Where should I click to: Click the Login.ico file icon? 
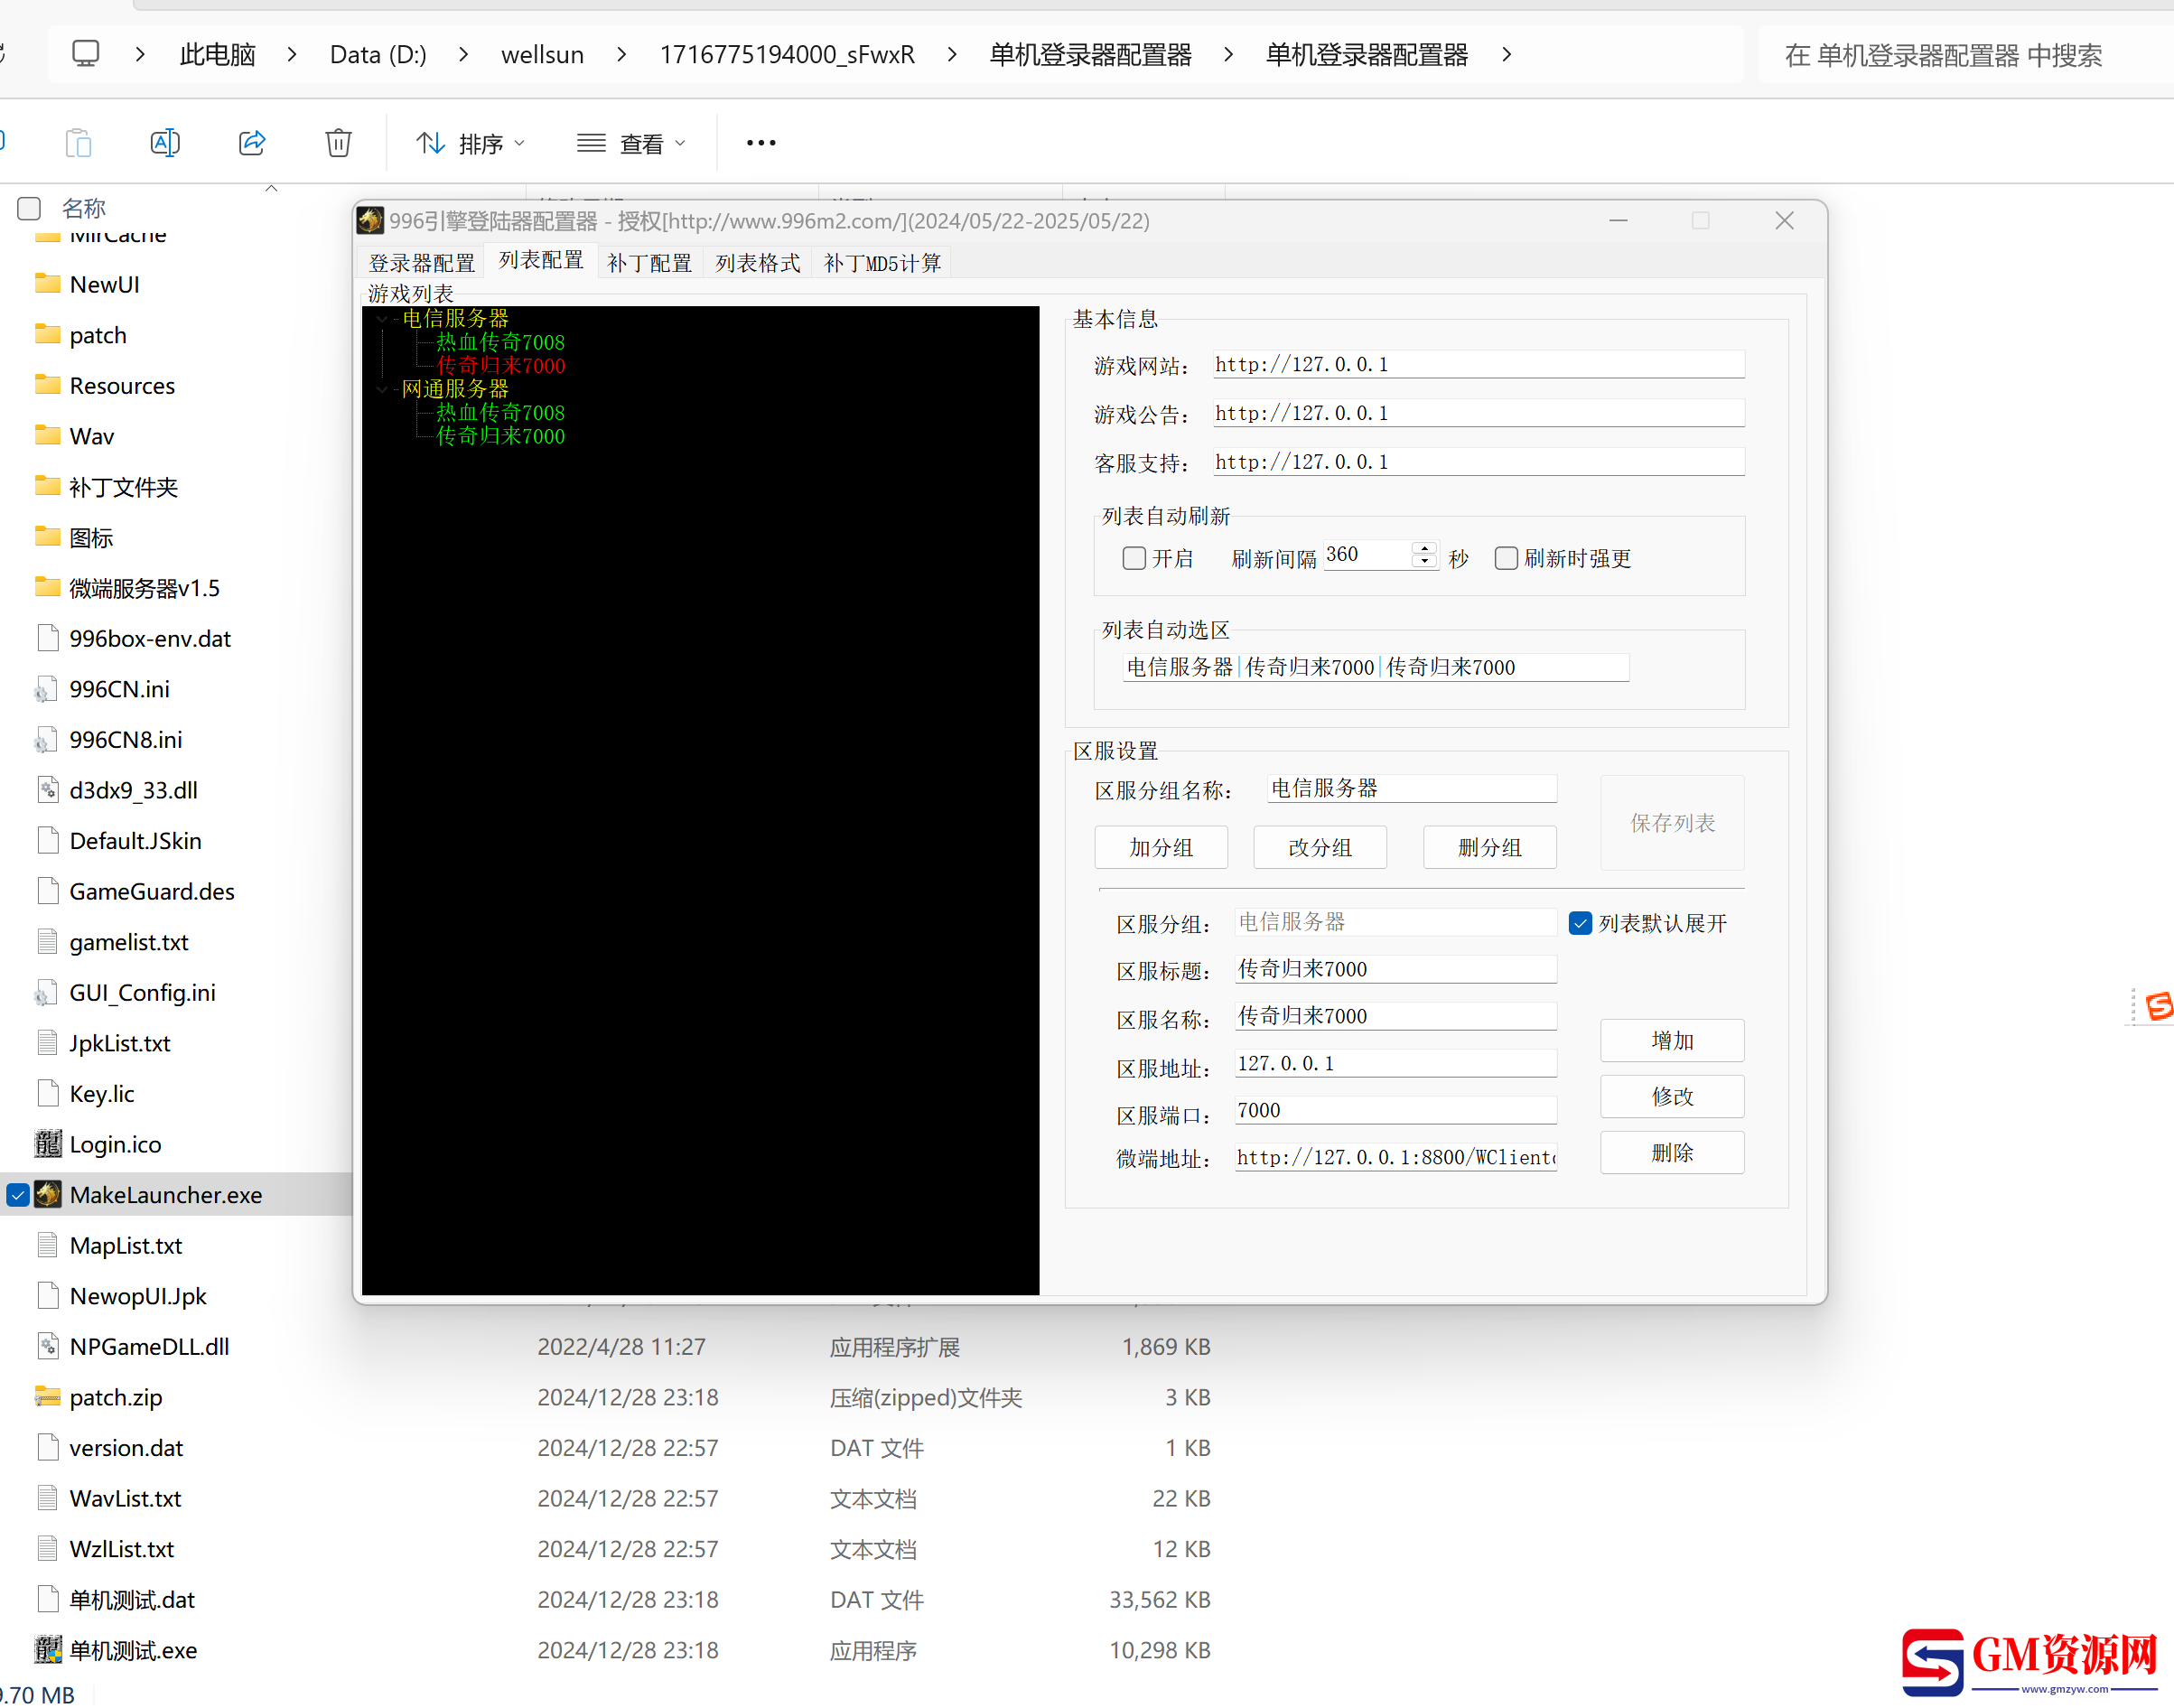coord(47,1143)
